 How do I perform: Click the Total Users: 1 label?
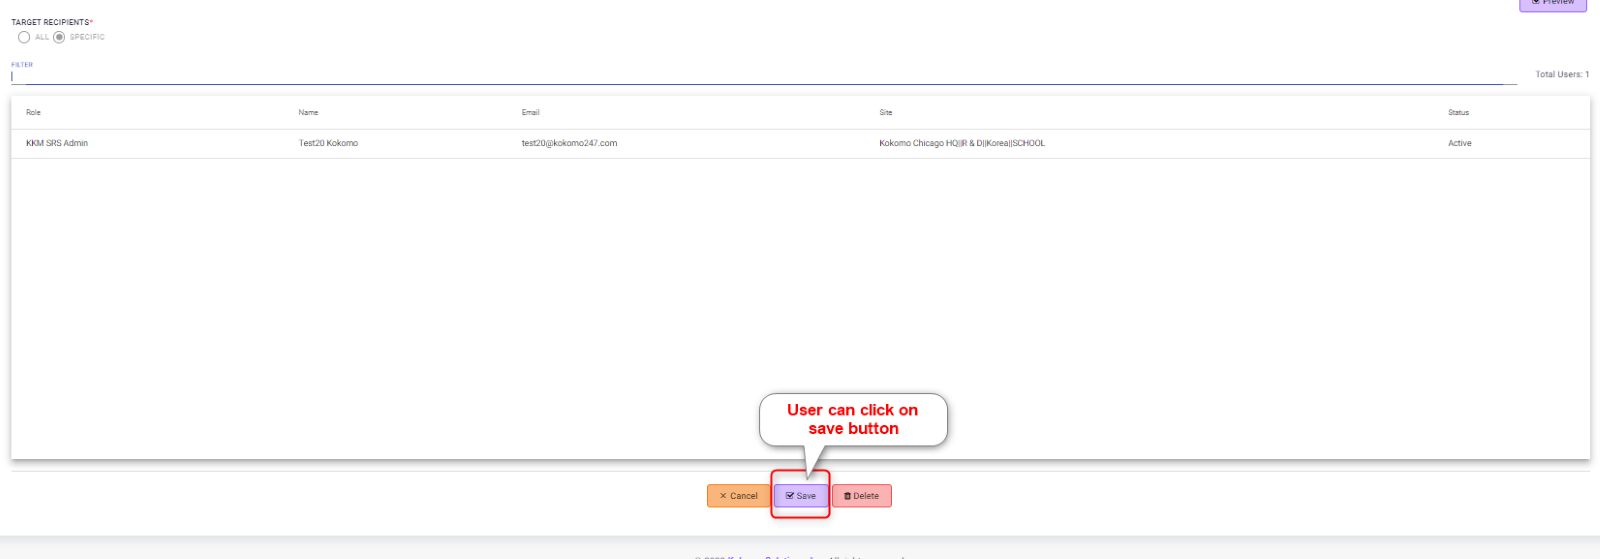pyautogui.click(x=1562, y=75)
